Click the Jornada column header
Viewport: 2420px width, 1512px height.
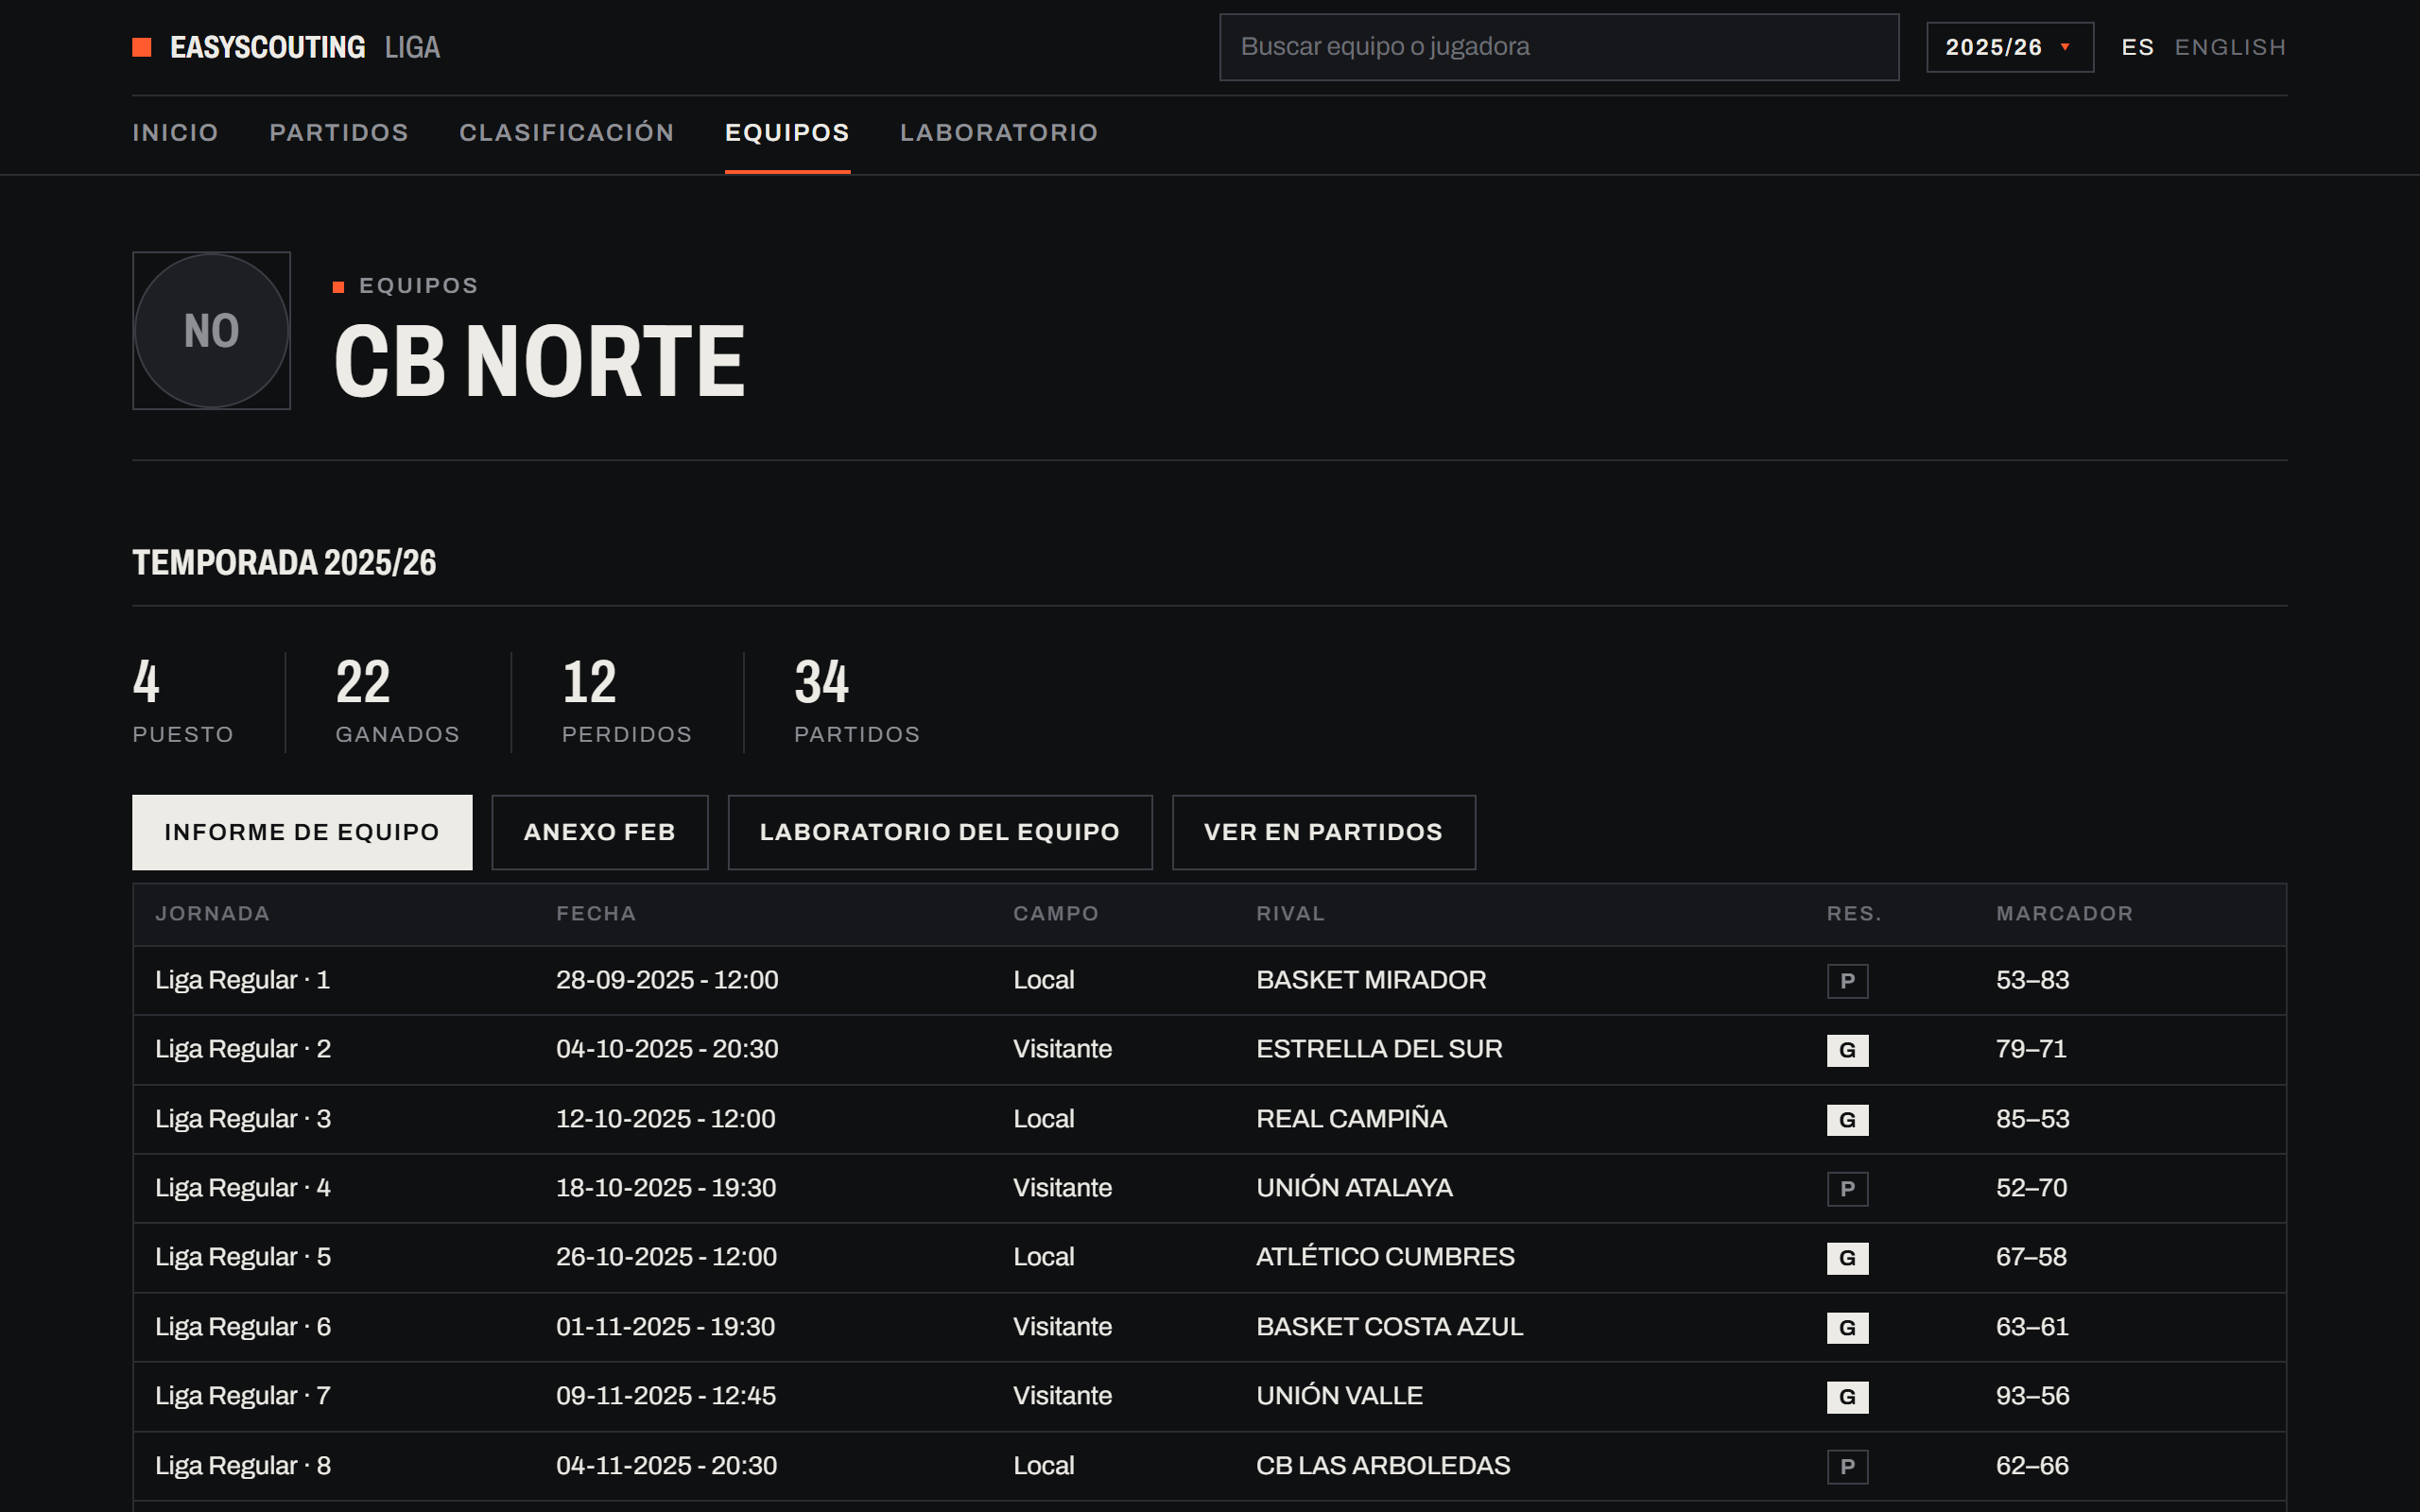click(x=212, y=914)
